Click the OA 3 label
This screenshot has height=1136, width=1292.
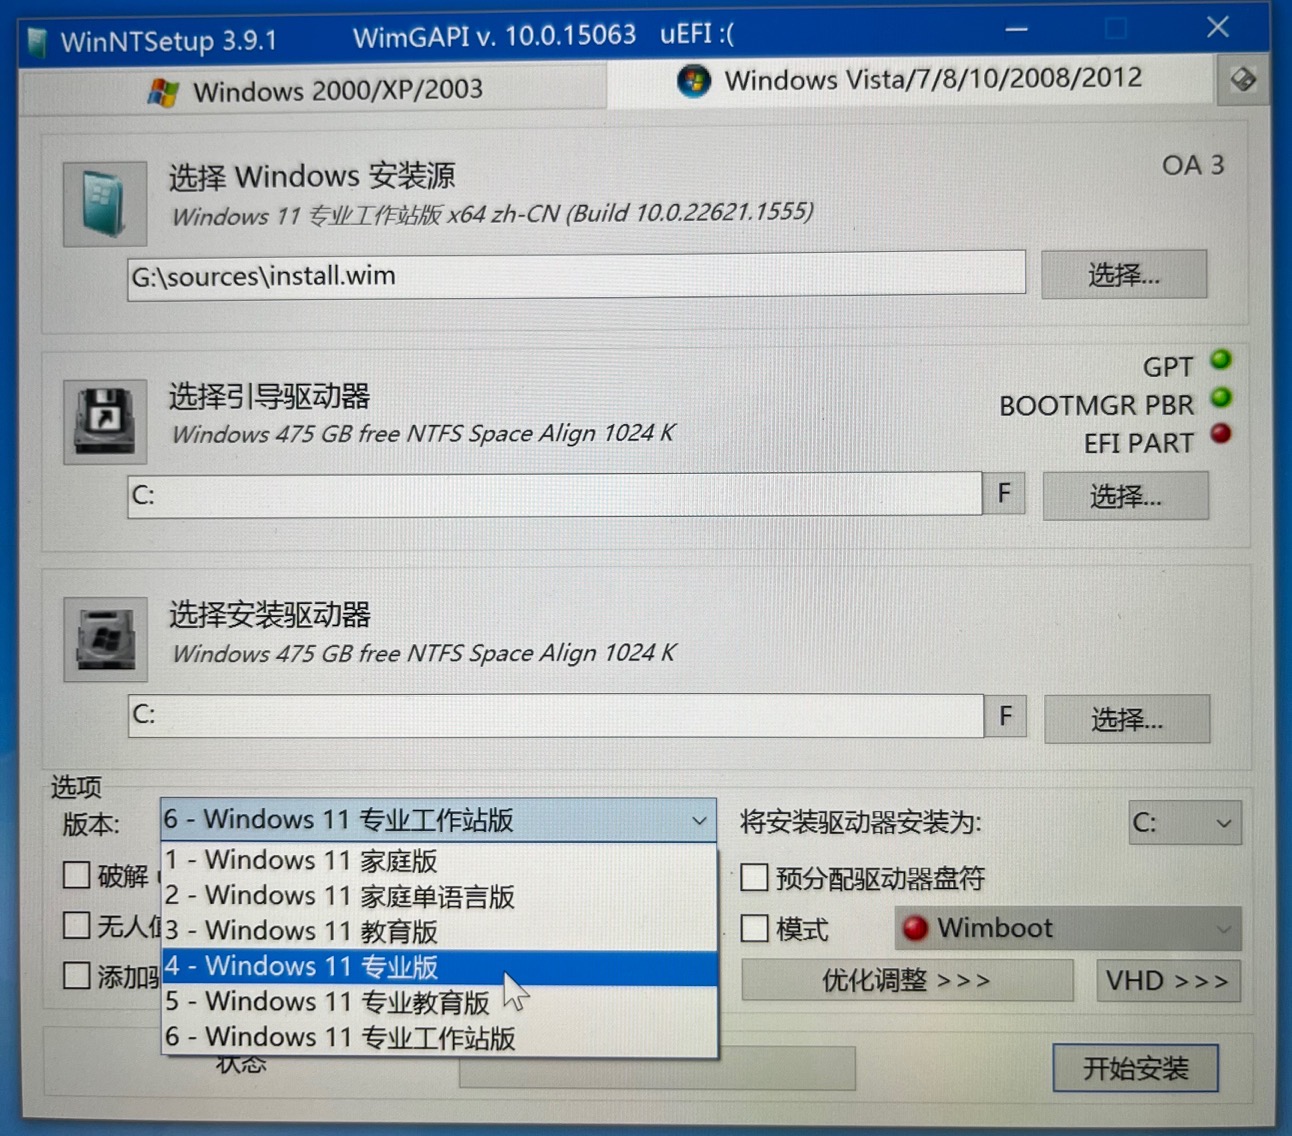click(1193, 165)
